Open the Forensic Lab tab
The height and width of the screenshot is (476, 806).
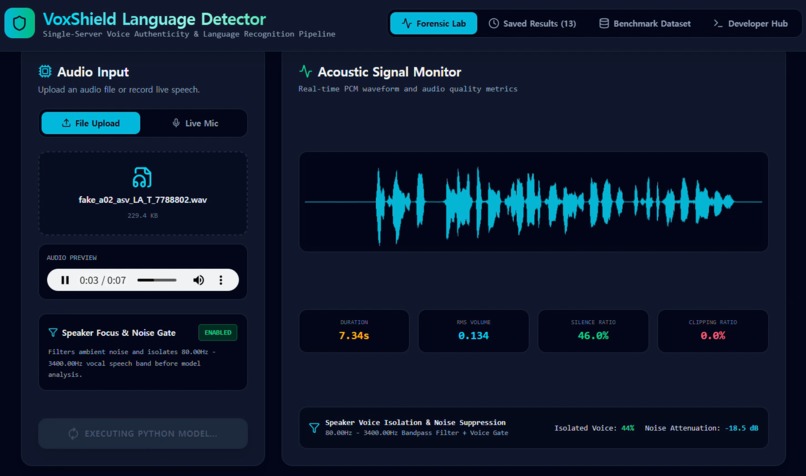click(x=433, y=24)
